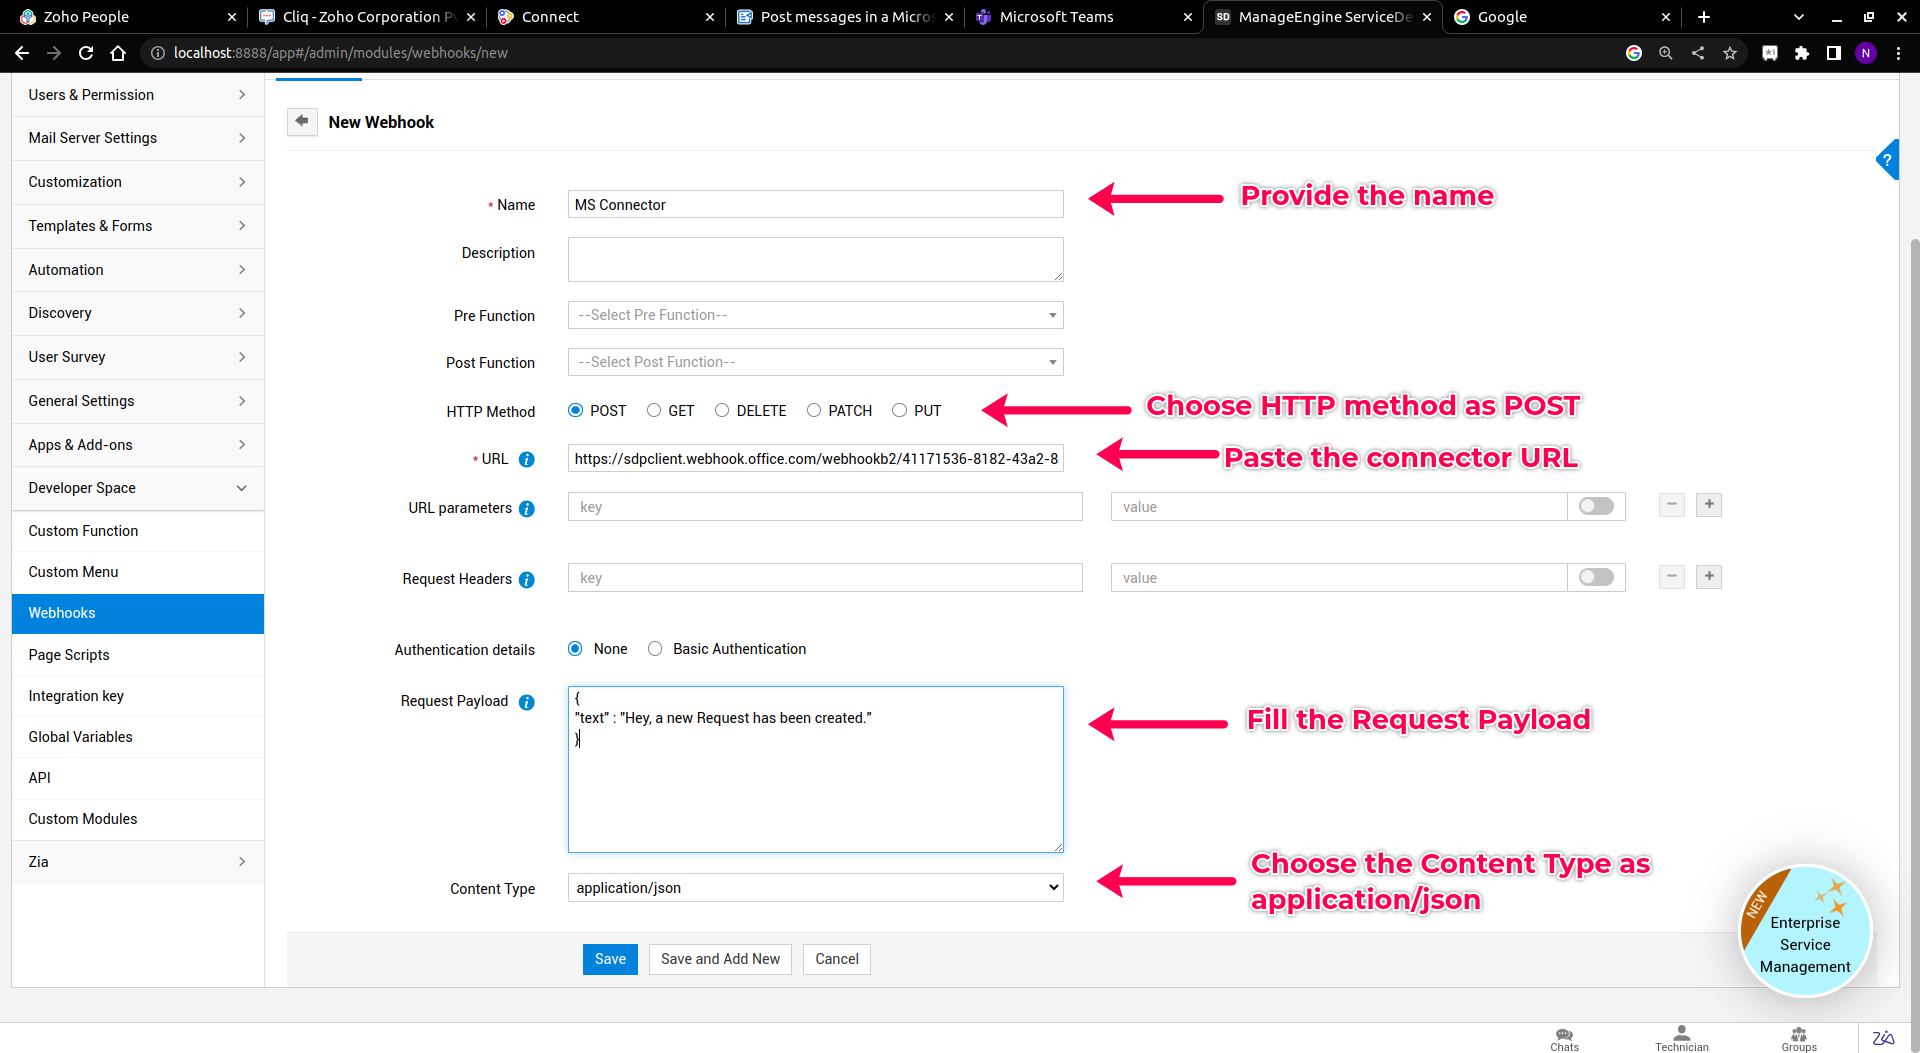The height and width of the screenshot is (1053, 1920).
Task: Click the Name input field
Action: pyautogui.click(x=815, y=205)
